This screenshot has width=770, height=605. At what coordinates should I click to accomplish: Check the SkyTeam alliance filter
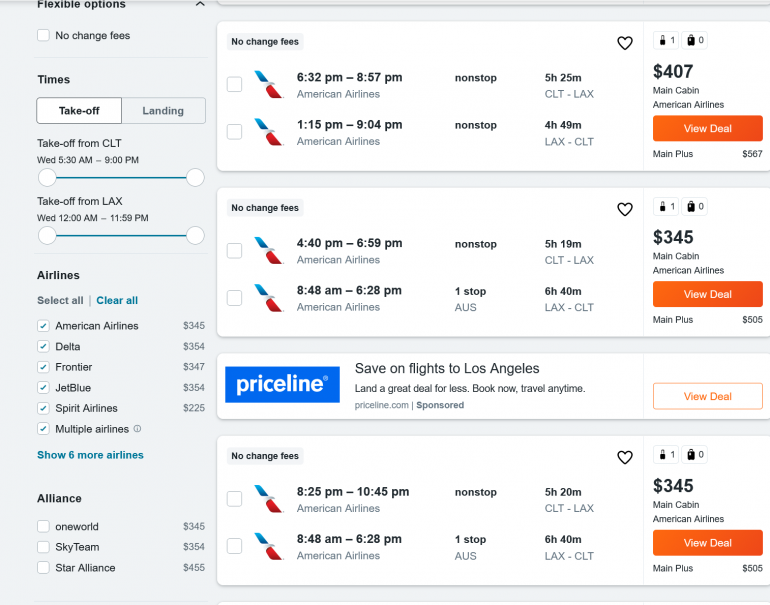pyautogui.click(x=43, y=547)
